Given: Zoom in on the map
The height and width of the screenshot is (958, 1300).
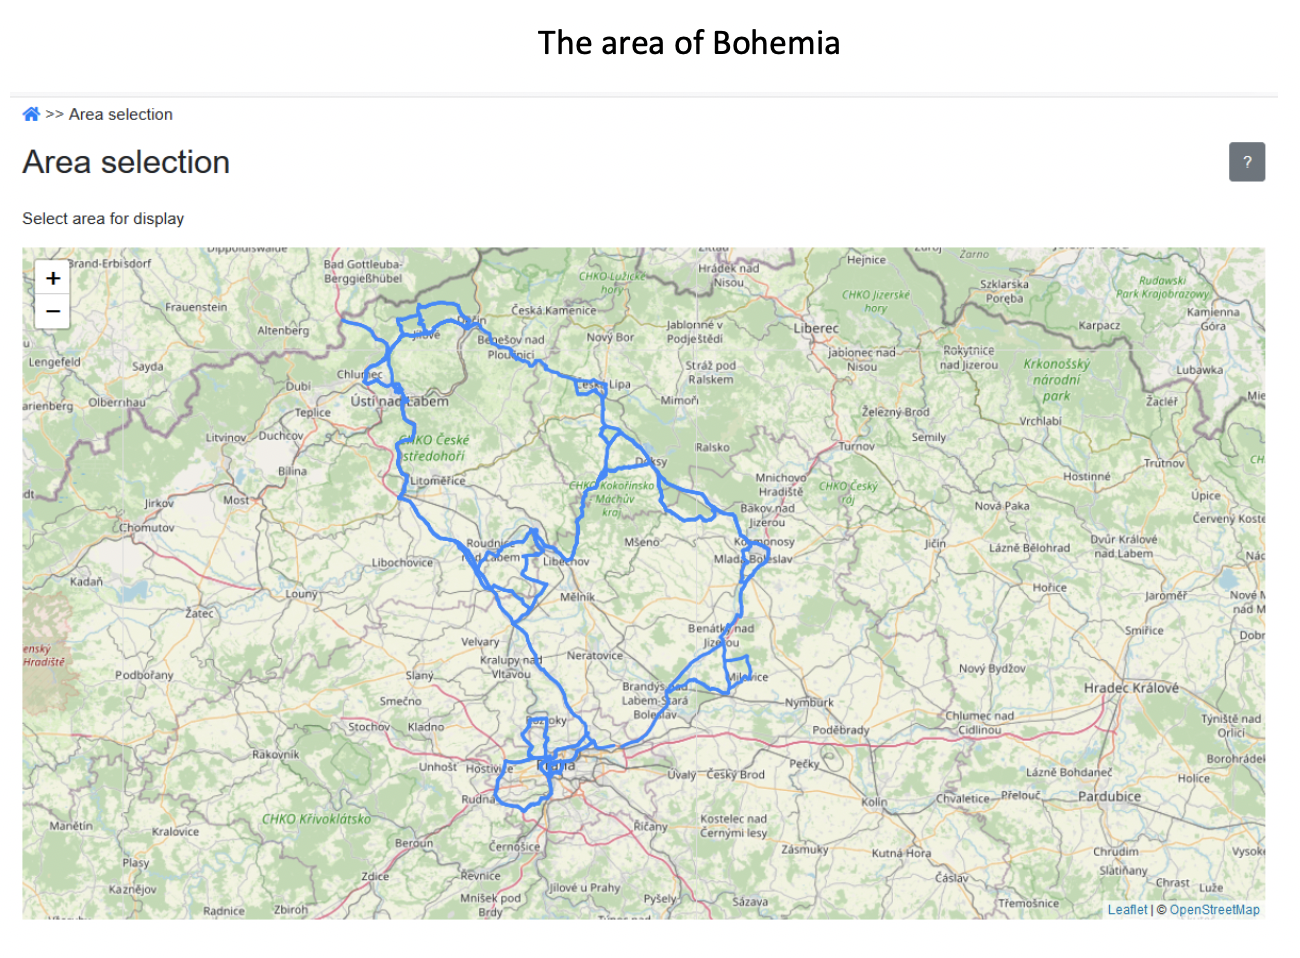Looking at the screenshot, I should tap(53, 278).
